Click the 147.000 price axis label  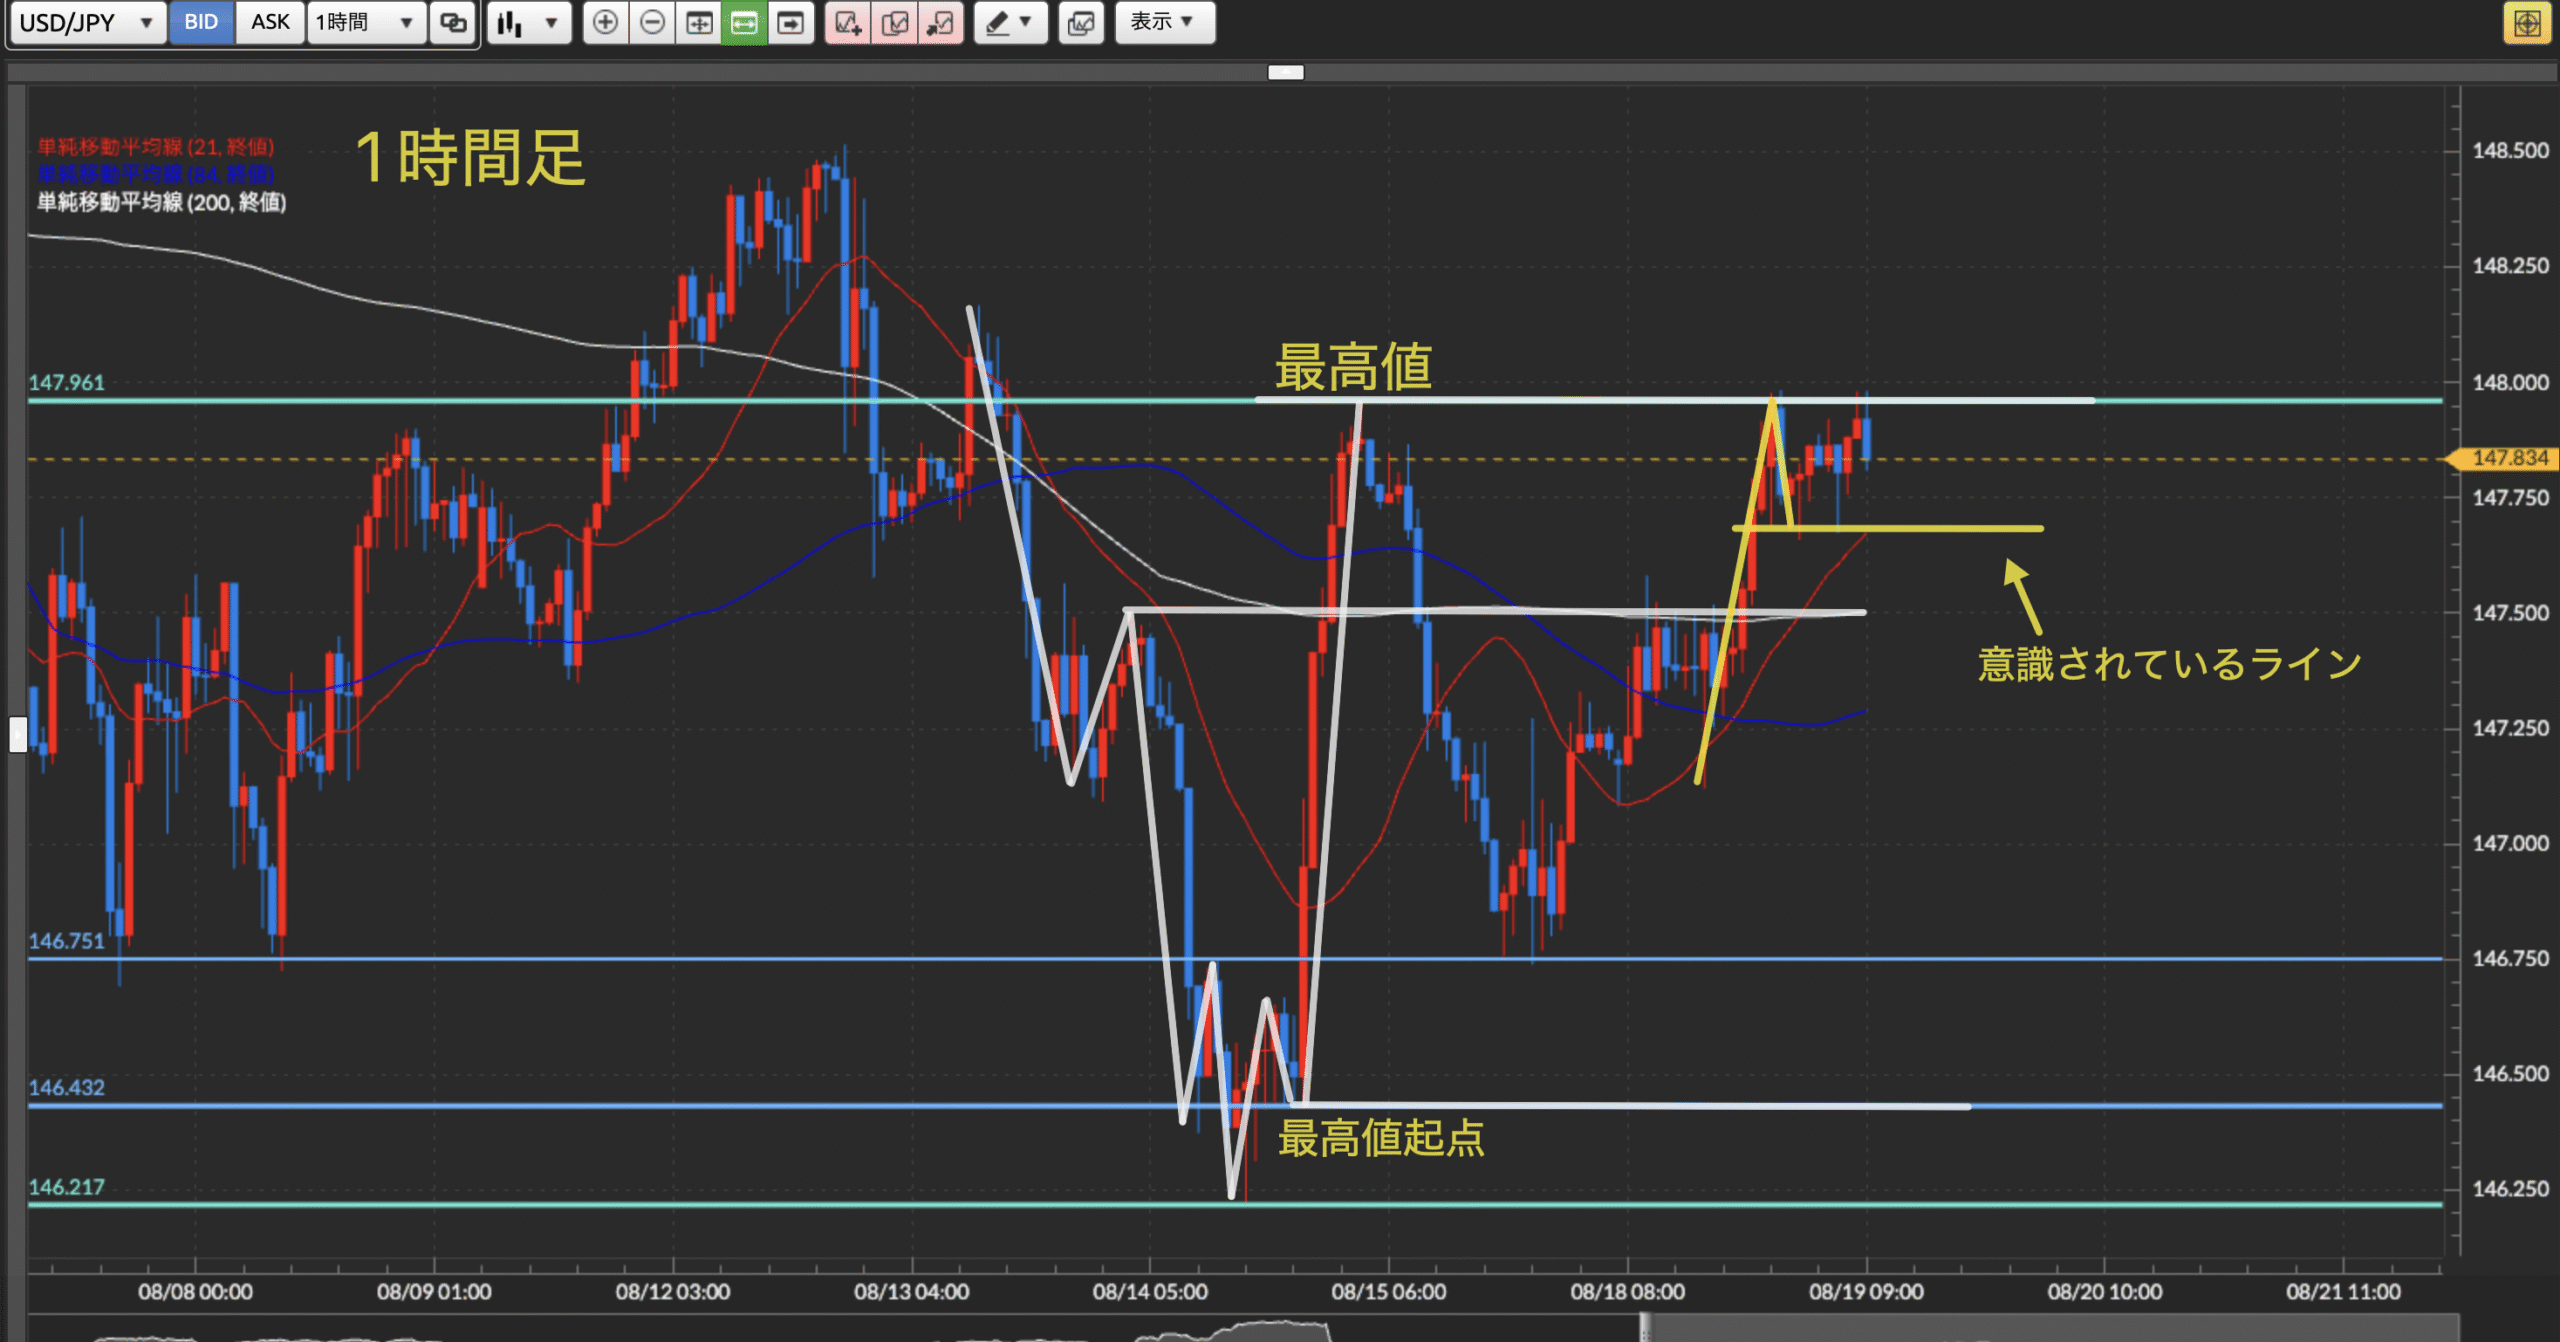[x=2510, y=844]
